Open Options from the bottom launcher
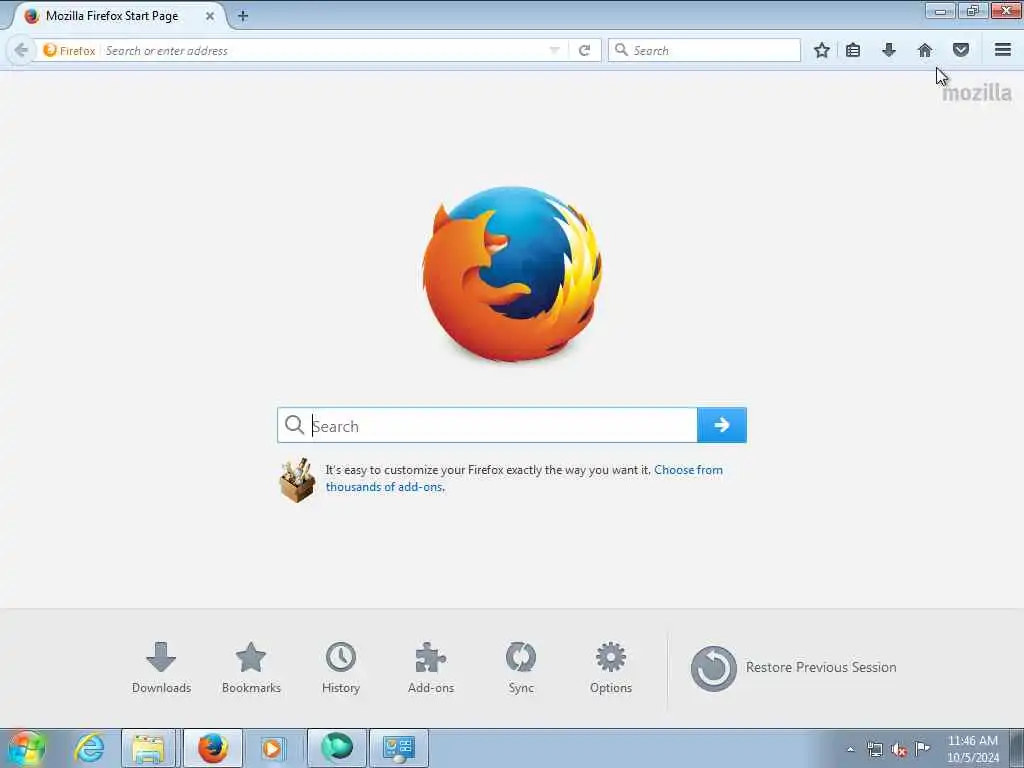1024x768 pixels. (611, 667)
